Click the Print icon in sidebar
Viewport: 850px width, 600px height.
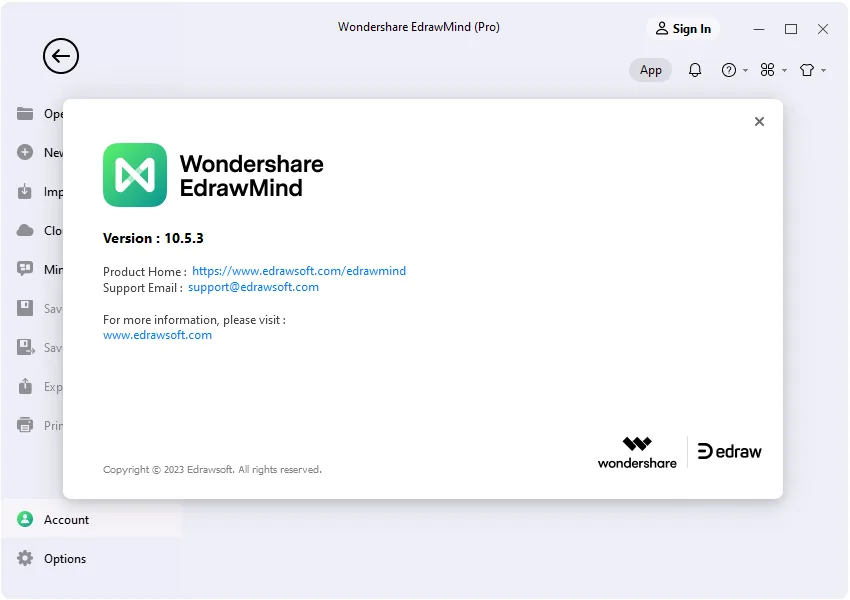pyautogui.click(x=25, y=425)
